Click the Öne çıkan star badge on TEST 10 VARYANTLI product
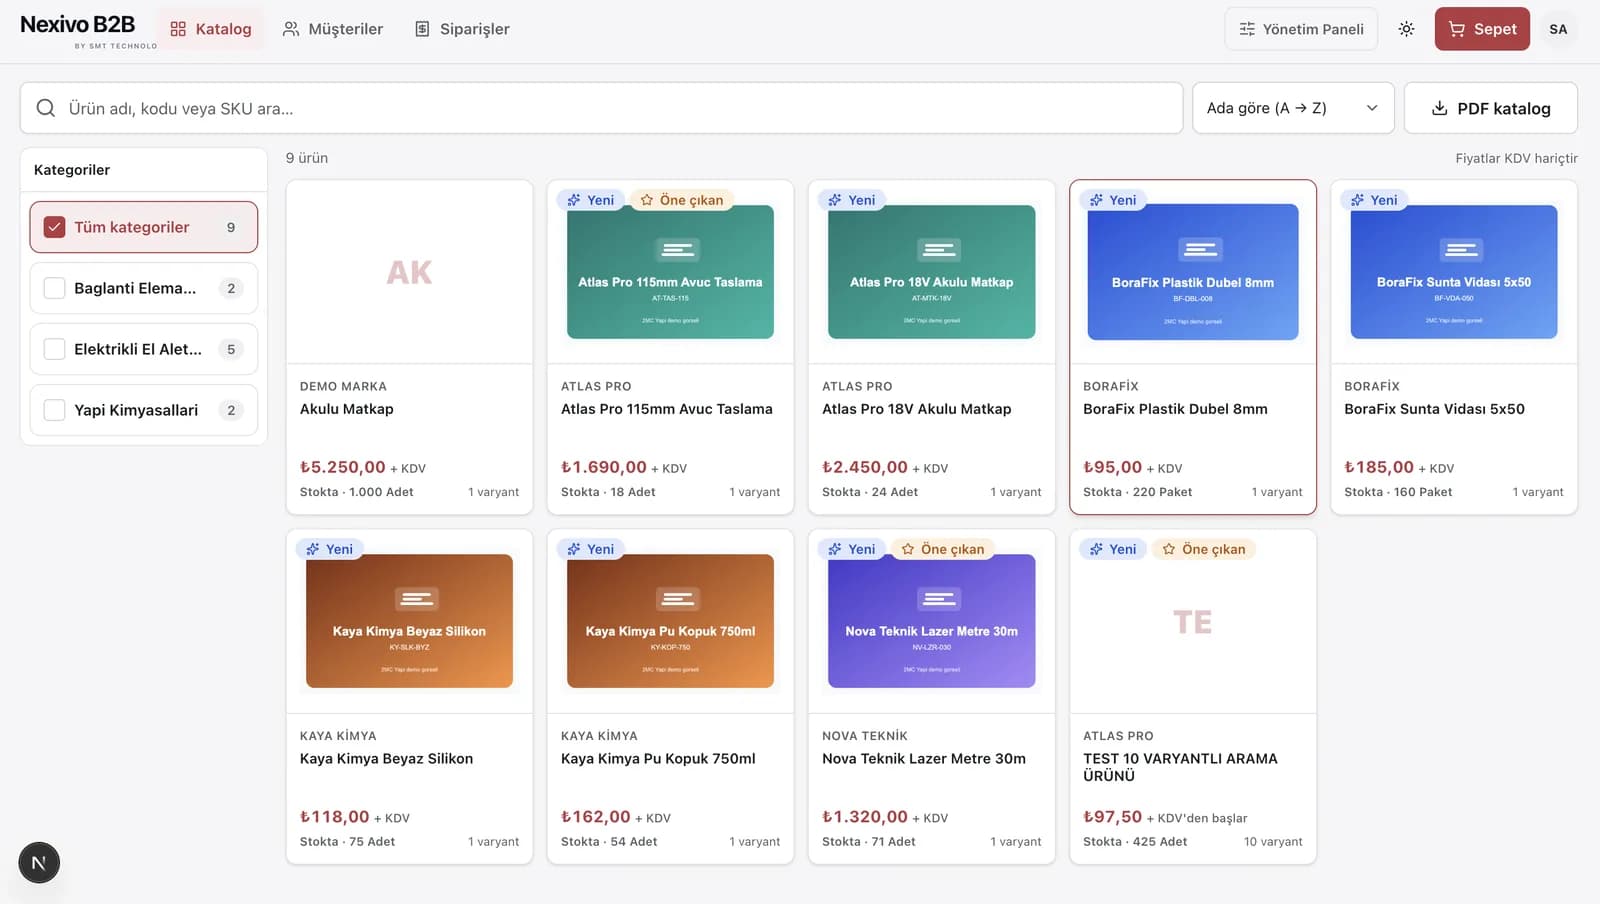 click(1204, 549)
